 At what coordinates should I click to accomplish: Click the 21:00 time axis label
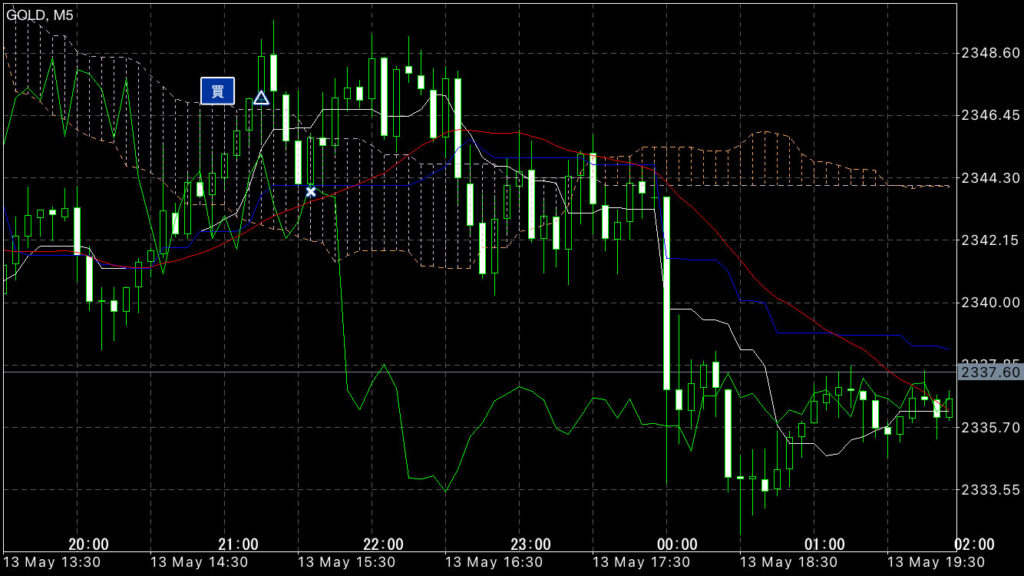[x=238, y=544]
